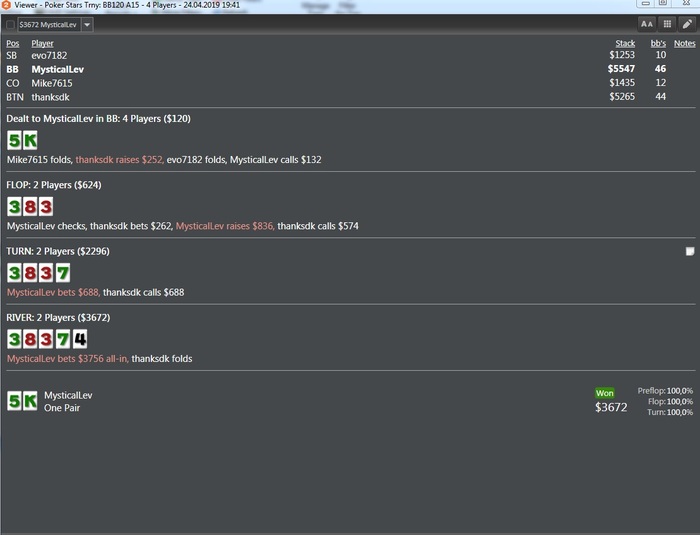This screenshot has height=535, width=700.
Task: Select the evo7182 player name
Action: pos(49,55)
